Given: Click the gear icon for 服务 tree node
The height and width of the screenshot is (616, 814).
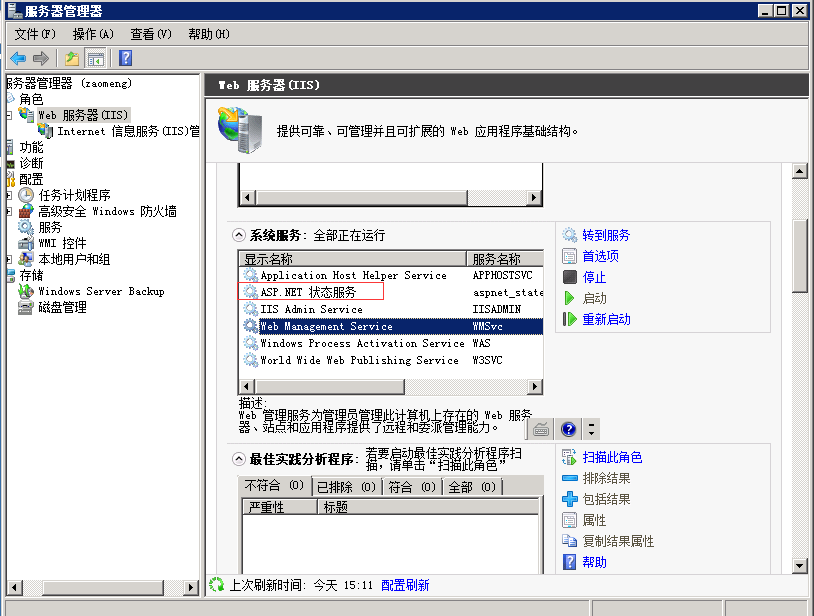Looking at the screenshot, I should (26, 227).
